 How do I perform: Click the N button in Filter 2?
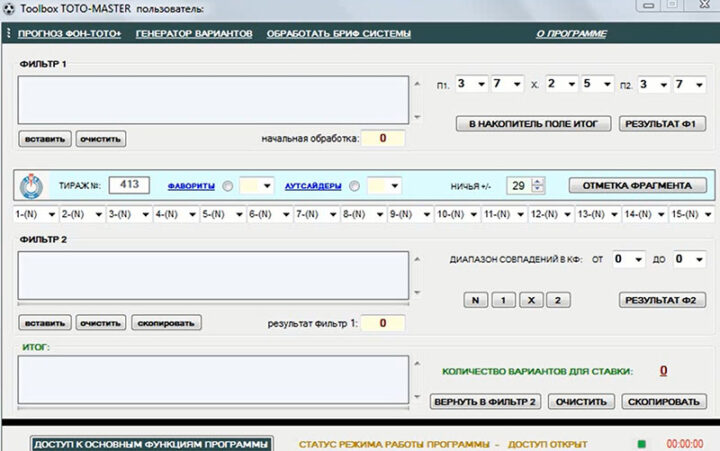pyautogui.click(x=475, y=299)
